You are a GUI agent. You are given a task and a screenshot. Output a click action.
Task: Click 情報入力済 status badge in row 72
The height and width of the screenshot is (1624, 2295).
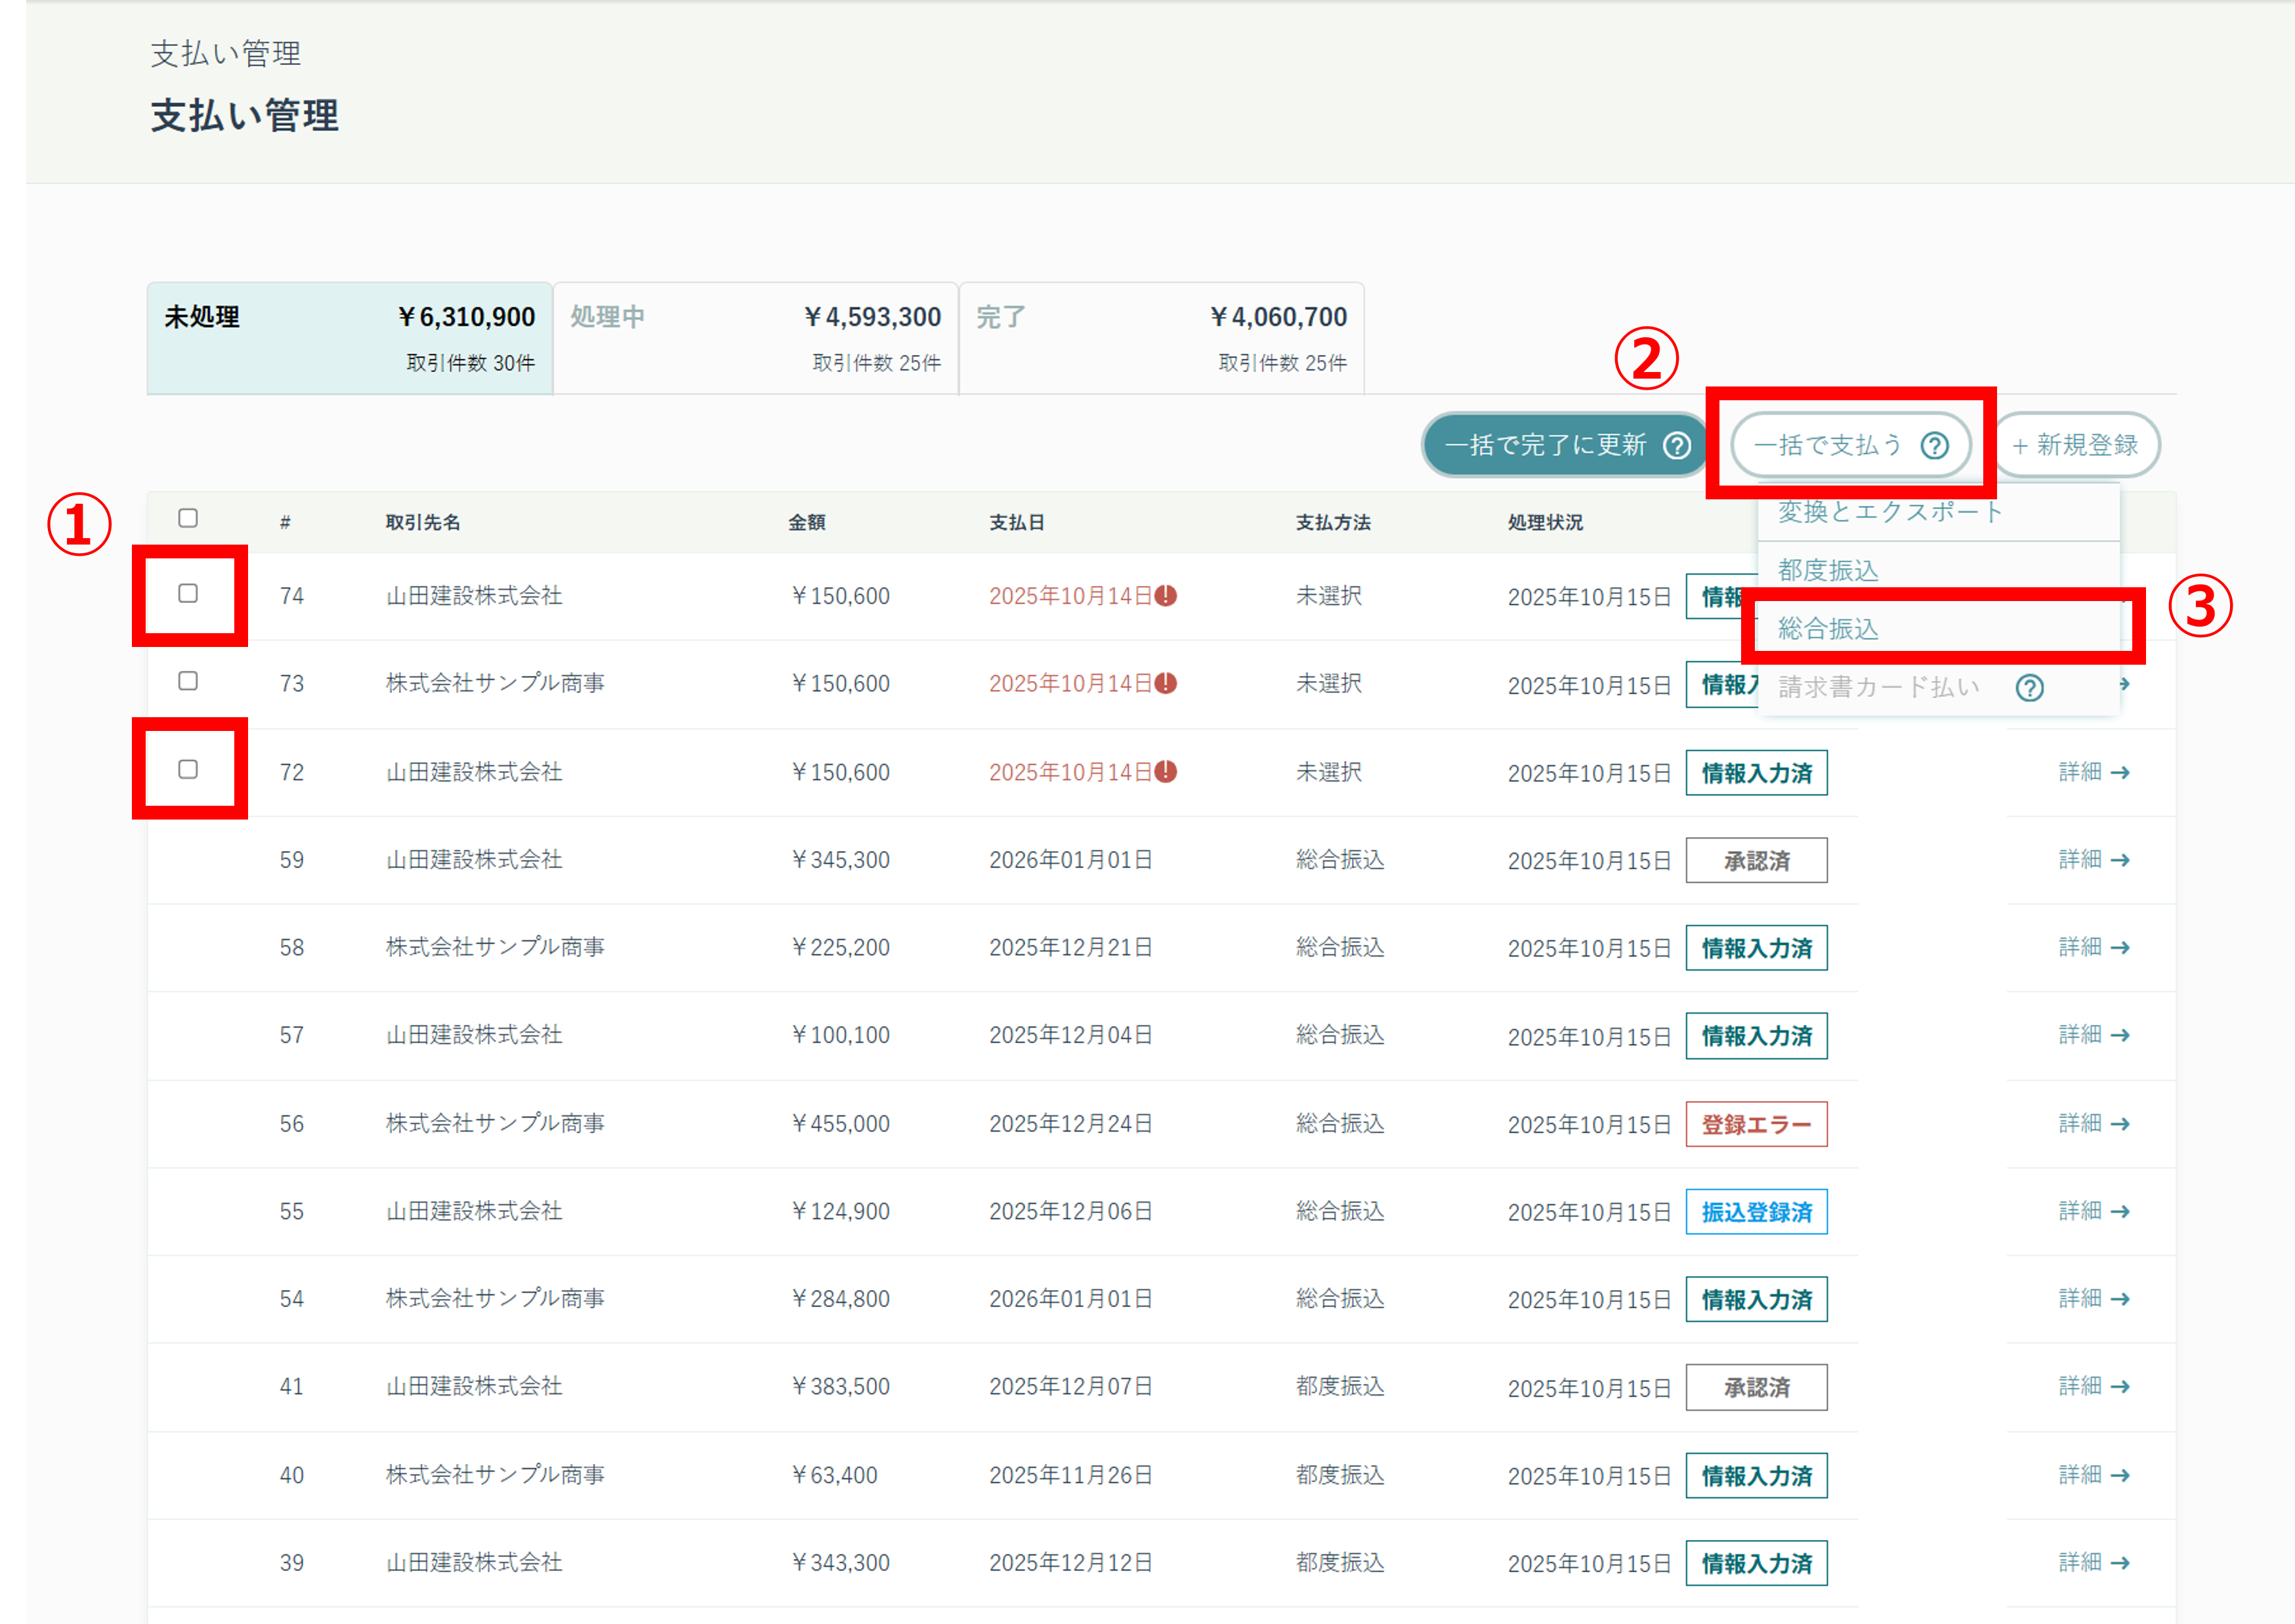(1757, 773)
